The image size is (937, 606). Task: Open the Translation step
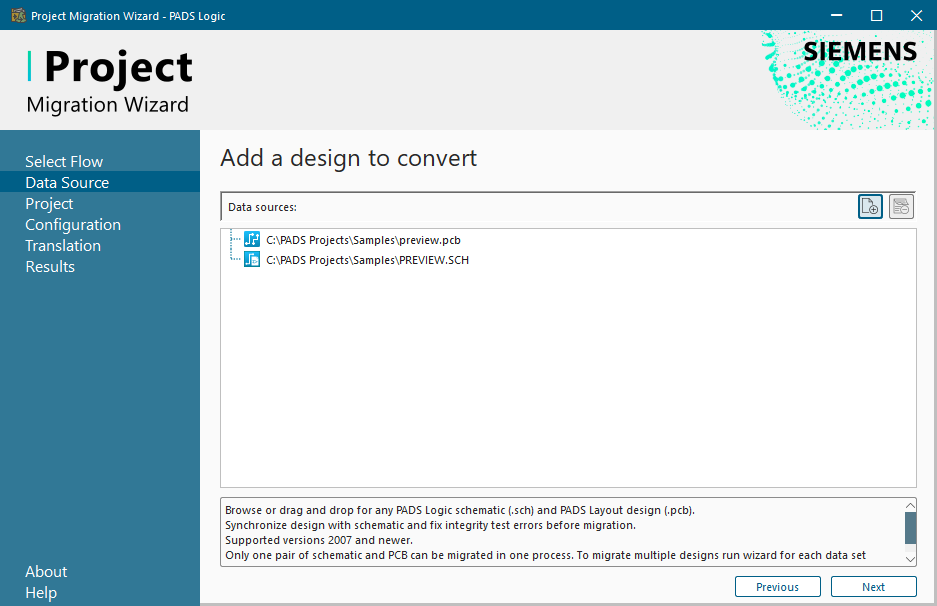[63, 245]
